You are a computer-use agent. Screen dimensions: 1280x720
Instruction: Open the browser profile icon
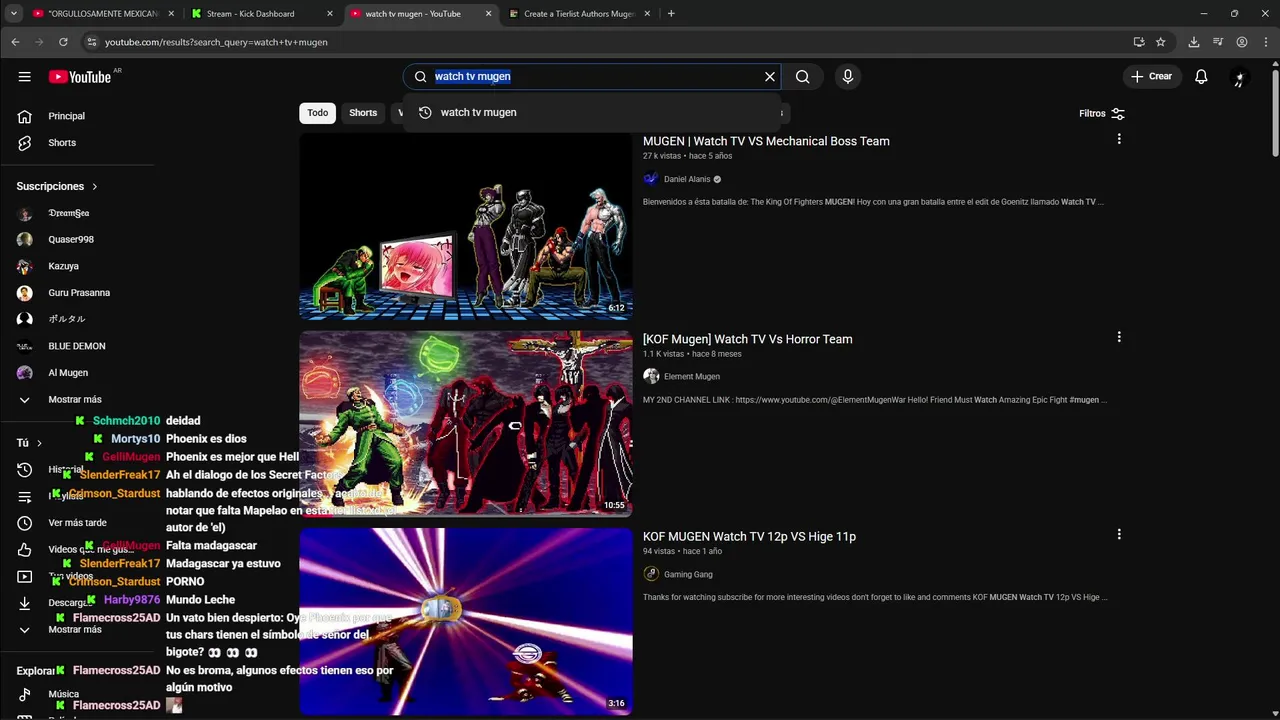coord(1241,42)
